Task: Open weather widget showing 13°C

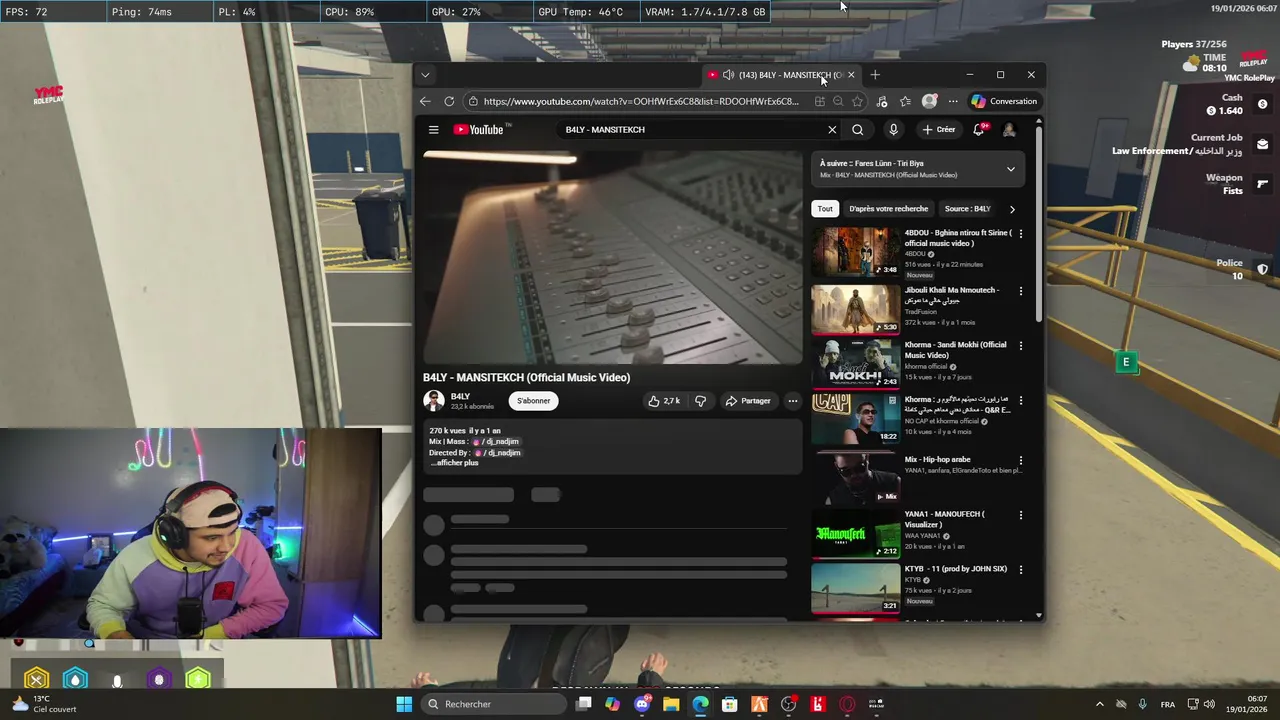Action: tap(44, 704)
